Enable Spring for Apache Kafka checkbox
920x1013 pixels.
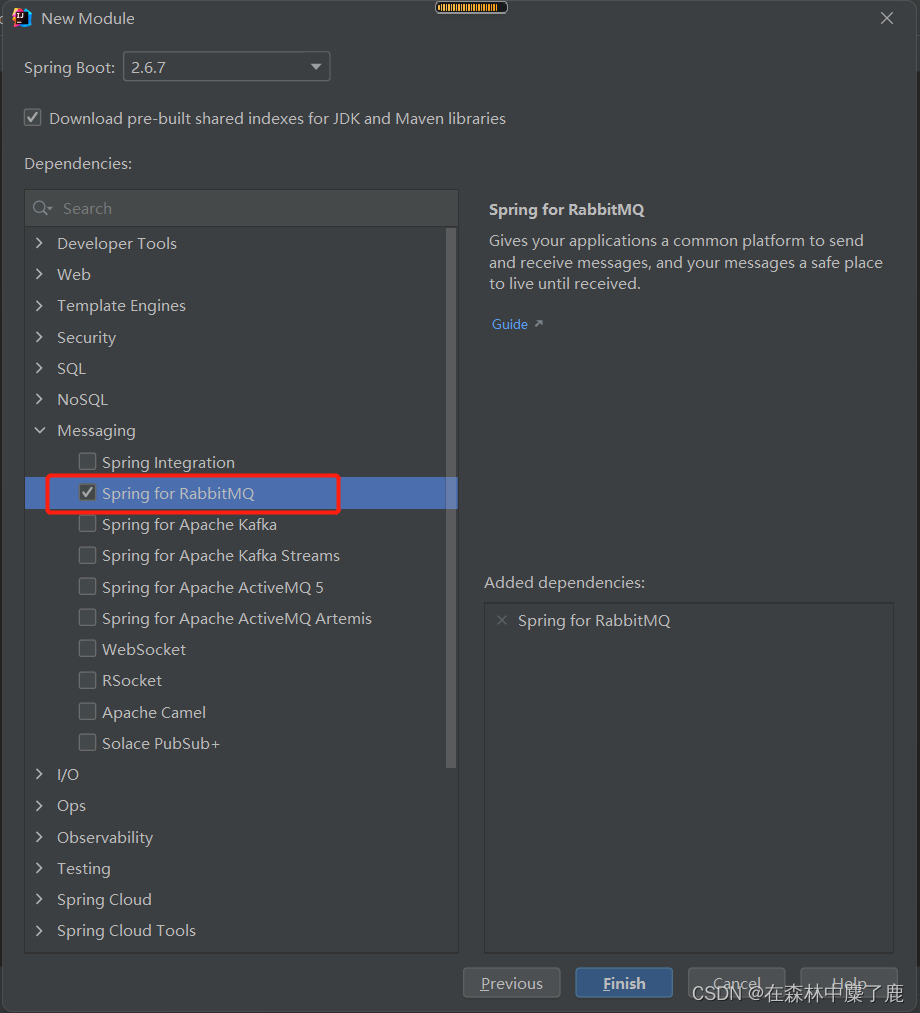point(87,523)
